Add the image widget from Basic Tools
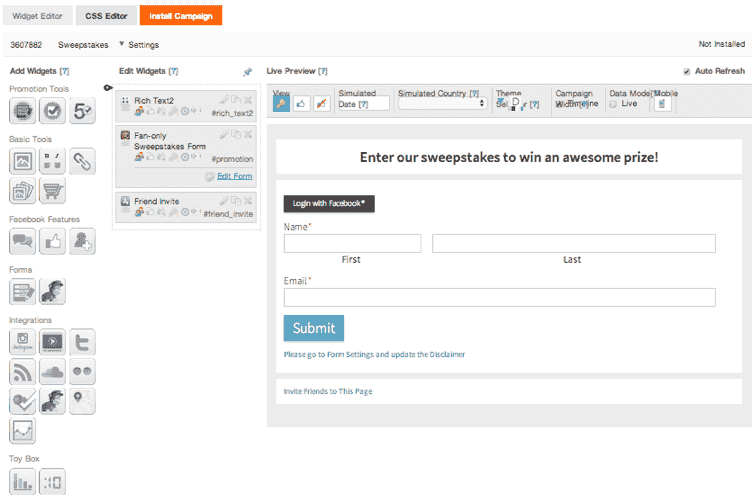The height and width of the screenshot is (503, 752). 22,161
